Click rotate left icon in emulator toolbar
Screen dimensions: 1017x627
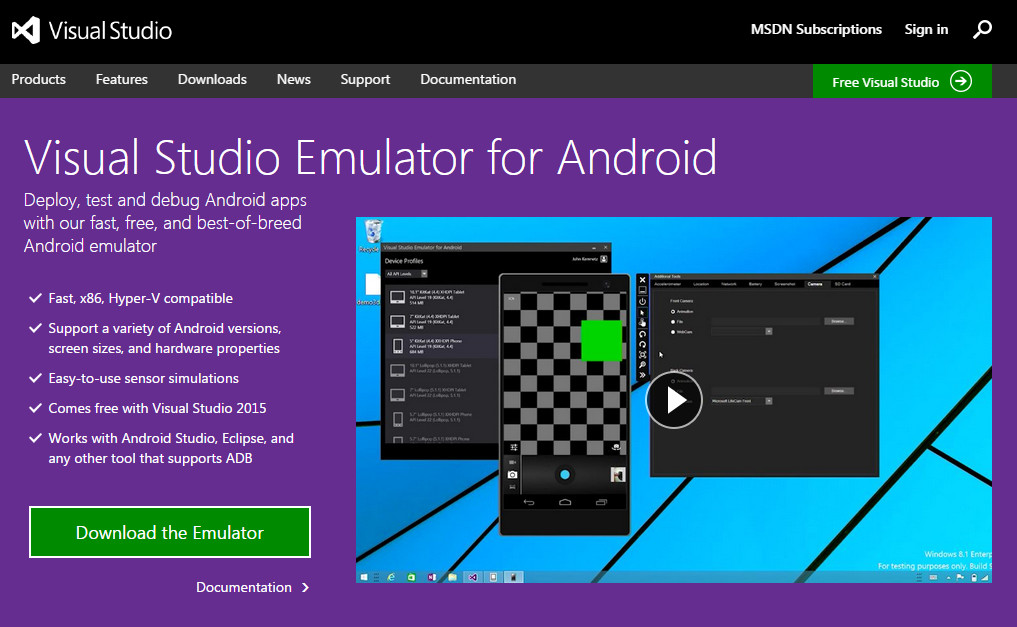pyautogui.click(x=643, y=334)
